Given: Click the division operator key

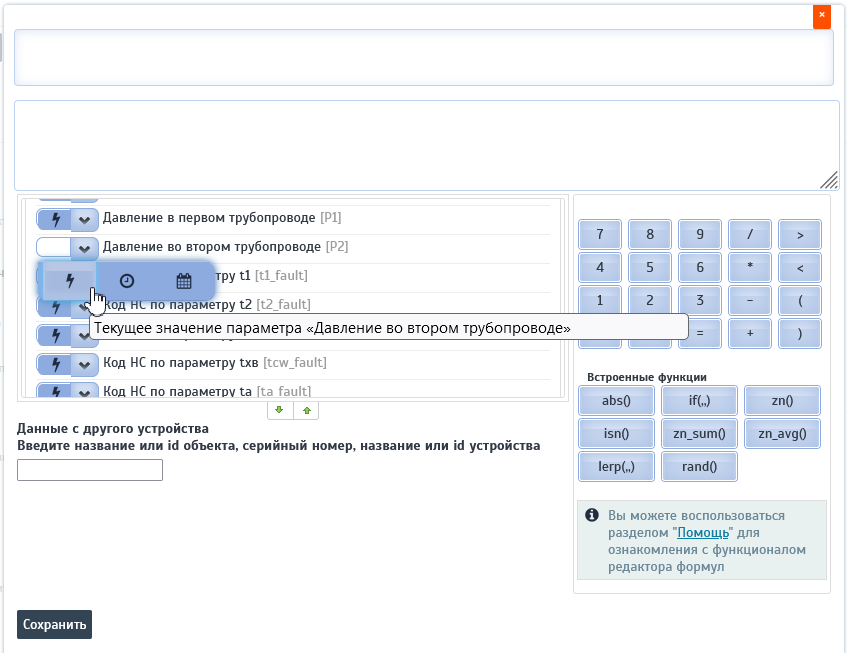Looking at the screenshot, I should [749, 235].
